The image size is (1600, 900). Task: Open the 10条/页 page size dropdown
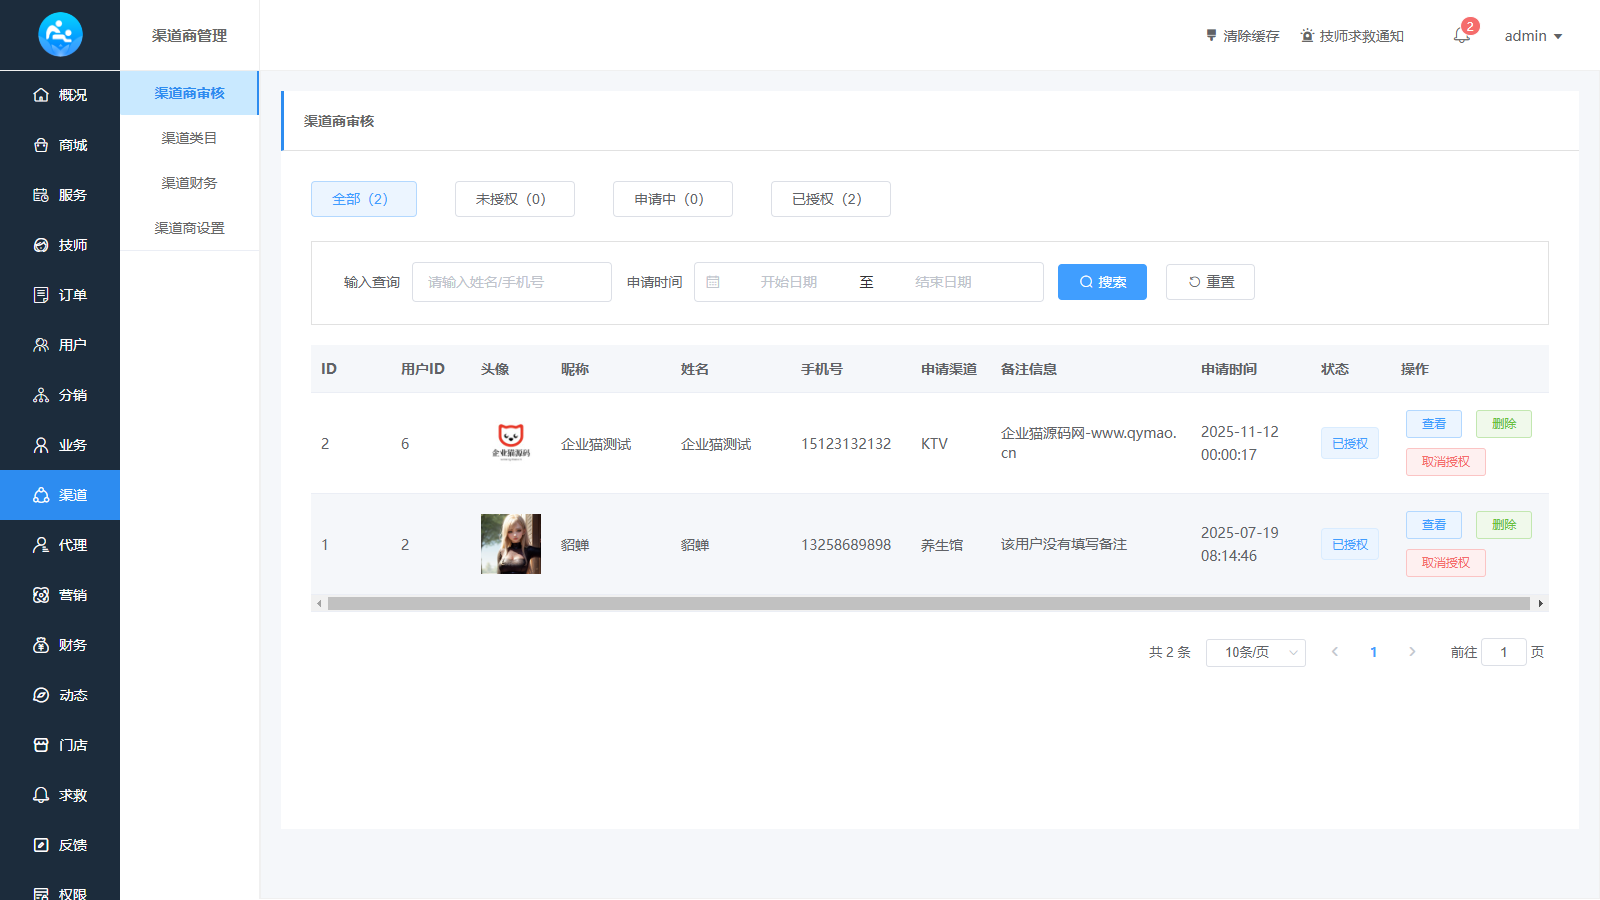coord(1256,652)
